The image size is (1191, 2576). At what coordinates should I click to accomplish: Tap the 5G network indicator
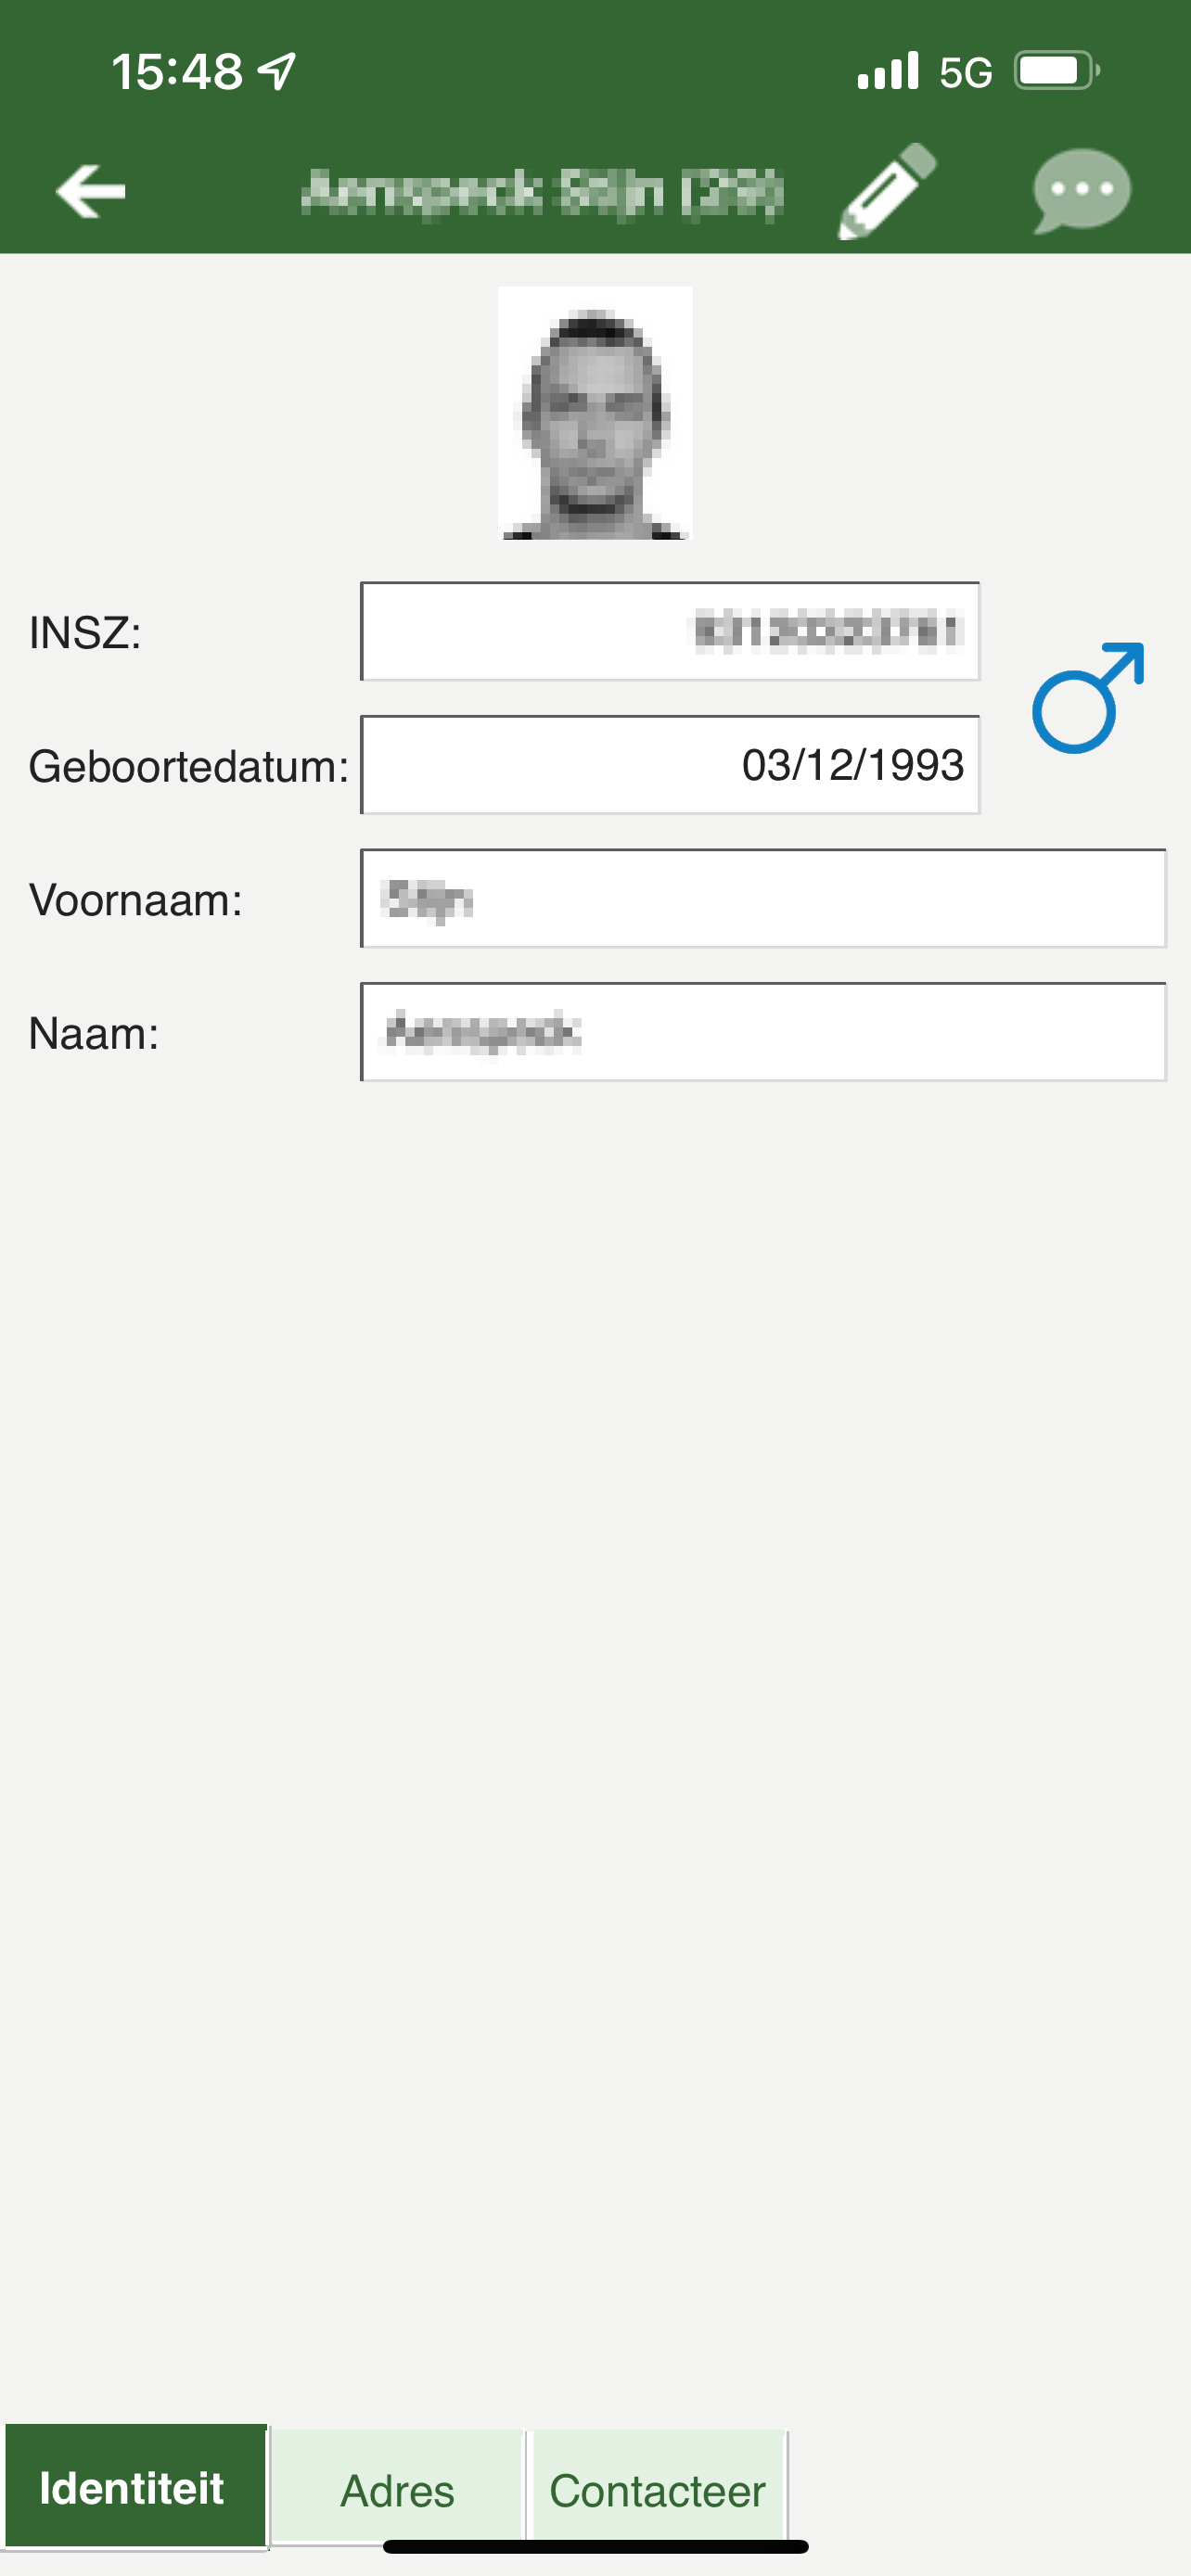(x=965, y=72)
